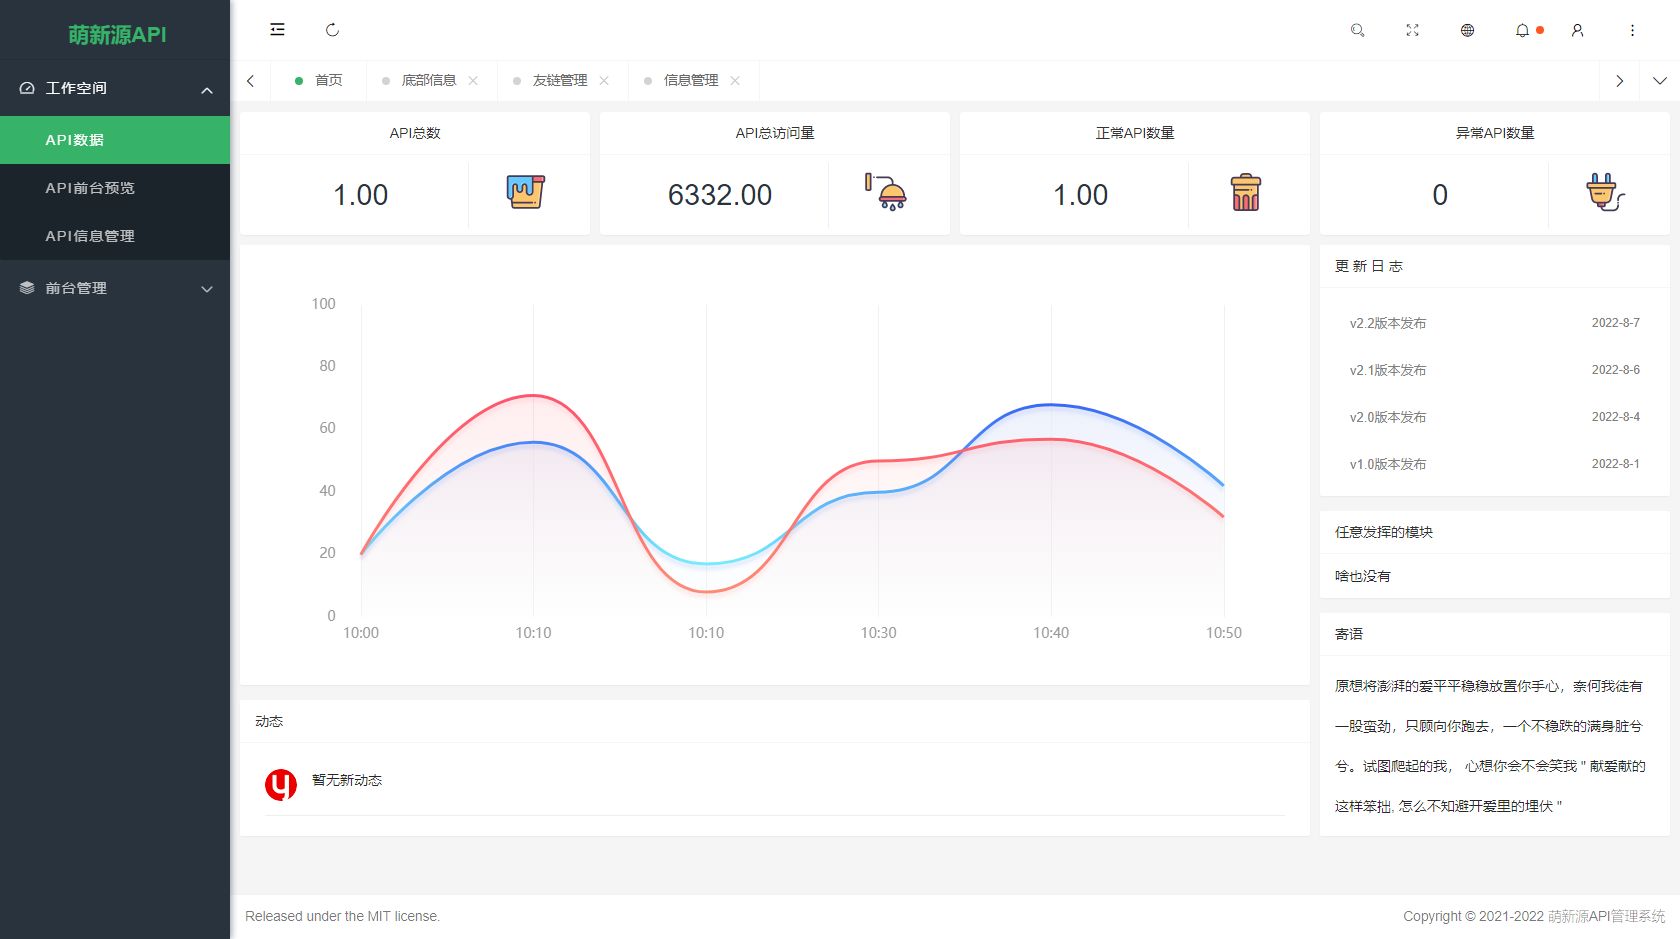Click the globe language icon
This screenshot has height=939, width=1680.
coord(1467,30)
